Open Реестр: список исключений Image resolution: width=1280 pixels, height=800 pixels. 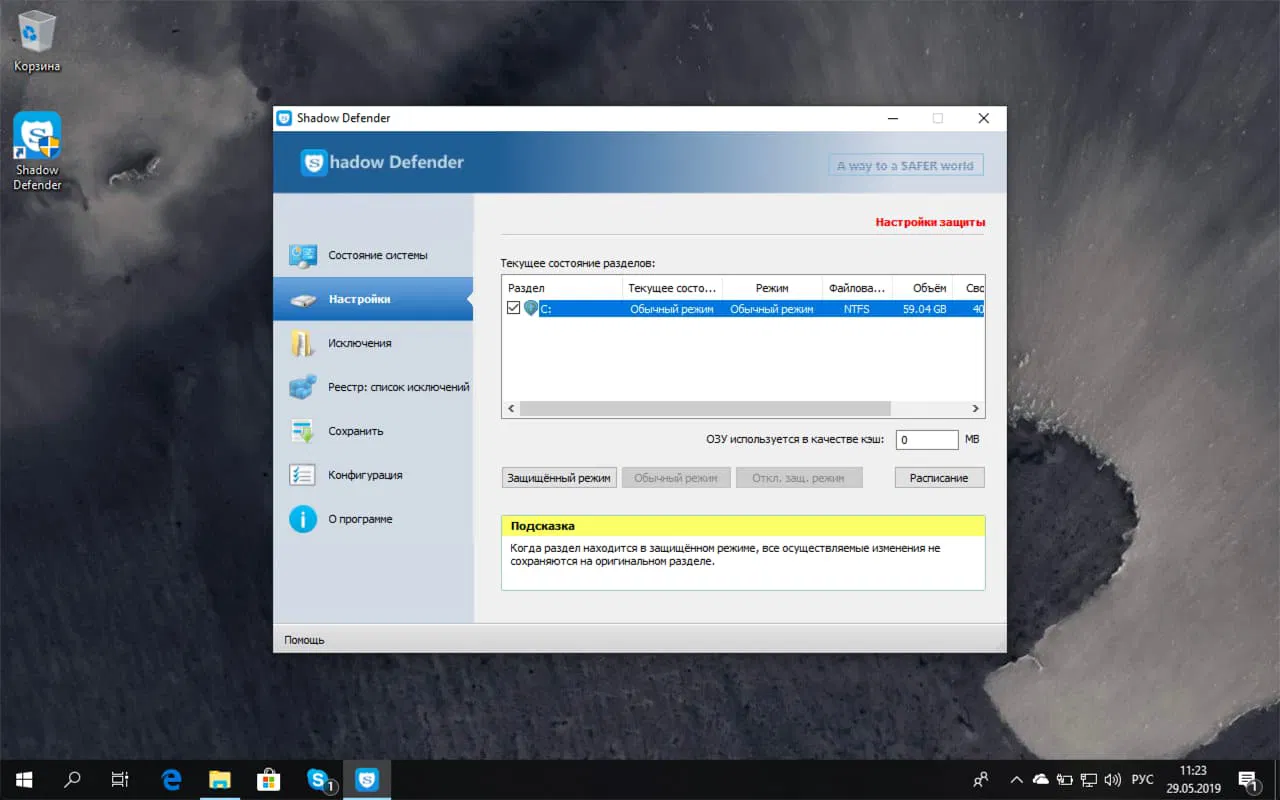pyautogui.click(x=373, y=387)
